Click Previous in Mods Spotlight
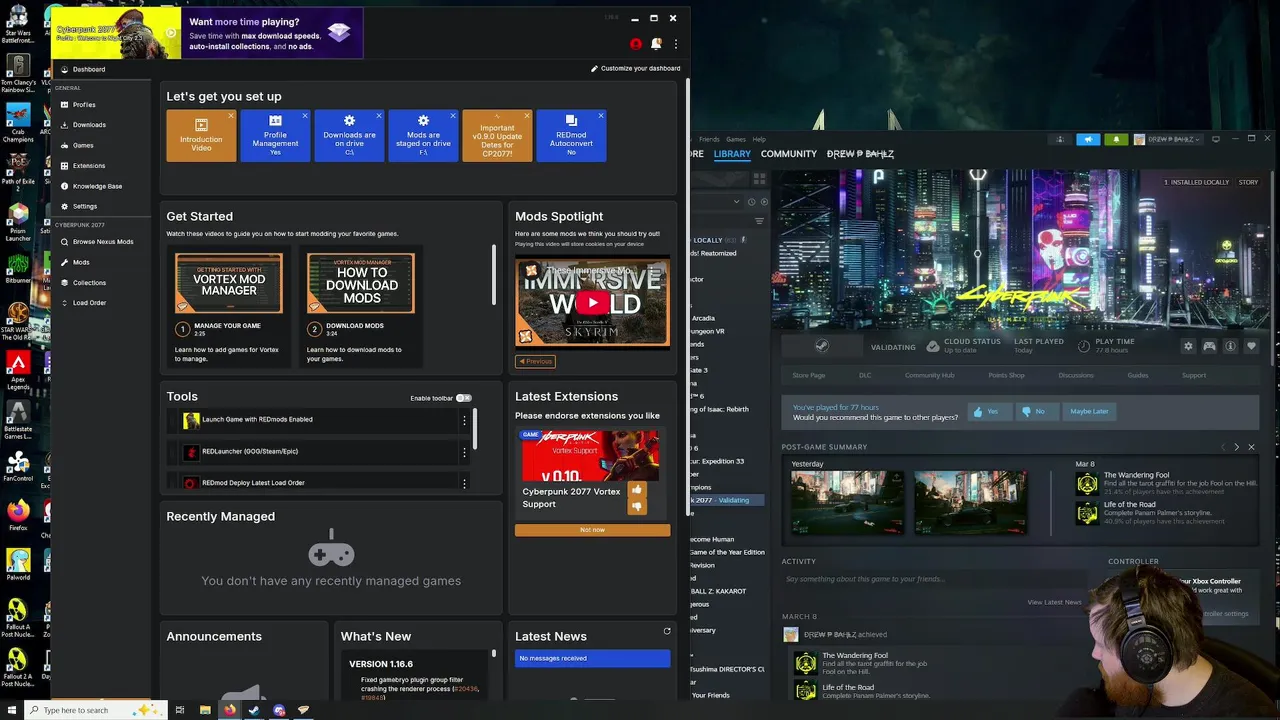The image size is (1280, 720). click(x=535, y=361)
